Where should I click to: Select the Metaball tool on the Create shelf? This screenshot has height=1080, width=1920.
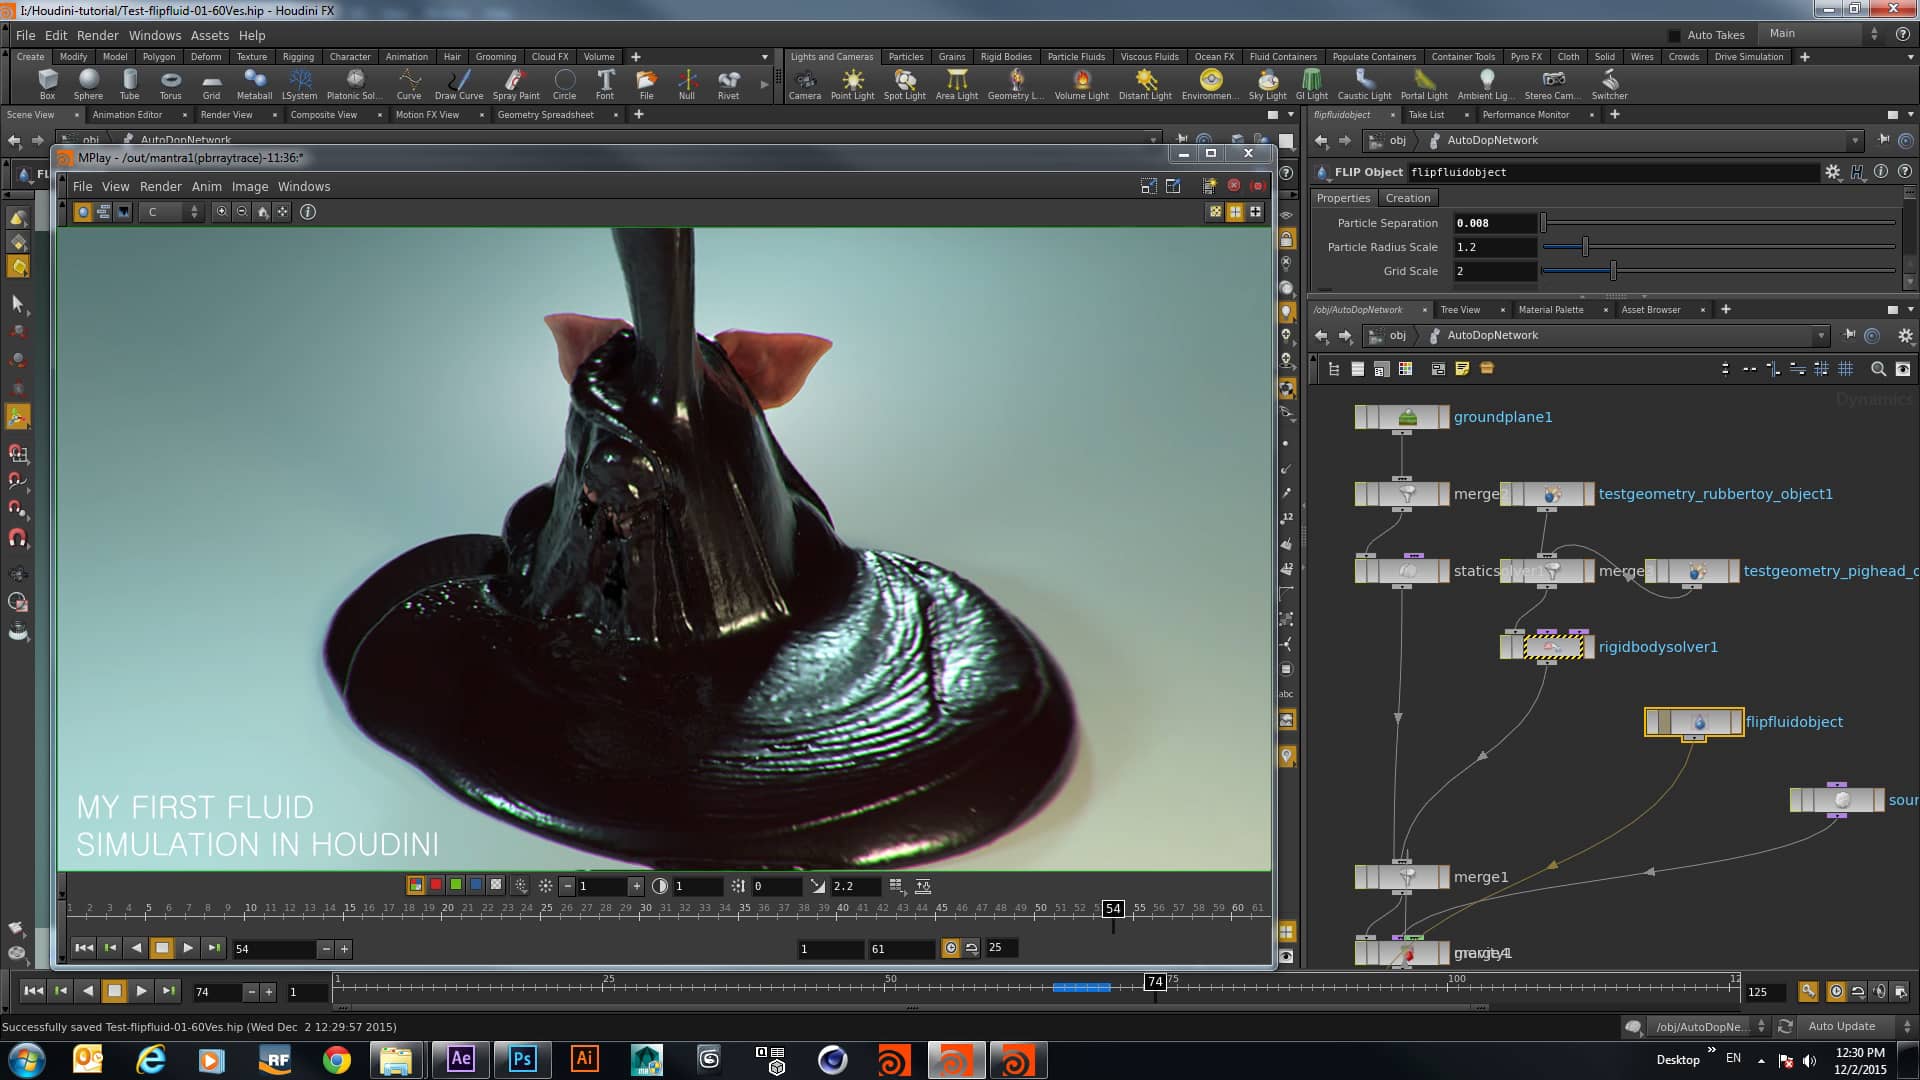coord(253,85)
